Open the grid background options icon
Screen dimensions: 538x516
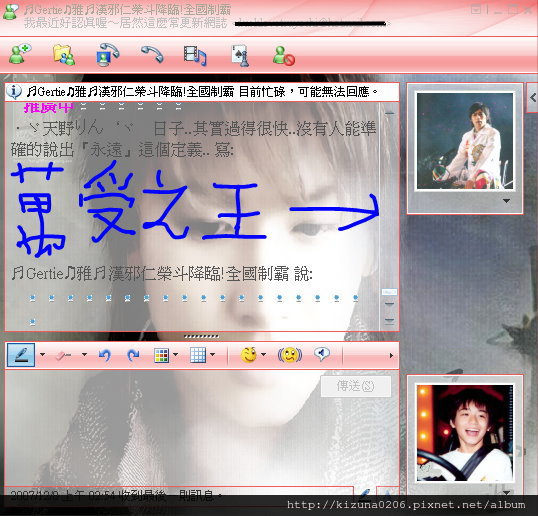click(198, 355)
